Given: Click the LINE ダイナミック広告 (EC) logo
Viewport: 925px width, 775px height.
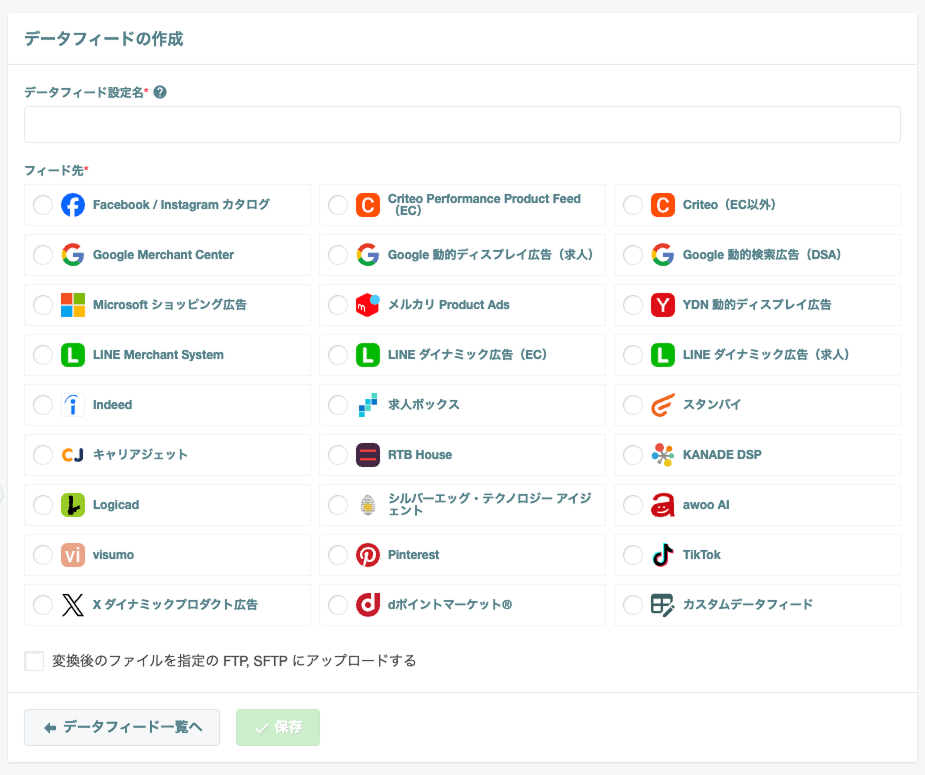Looking at the screenshot, I should click(x=368, y=355).
